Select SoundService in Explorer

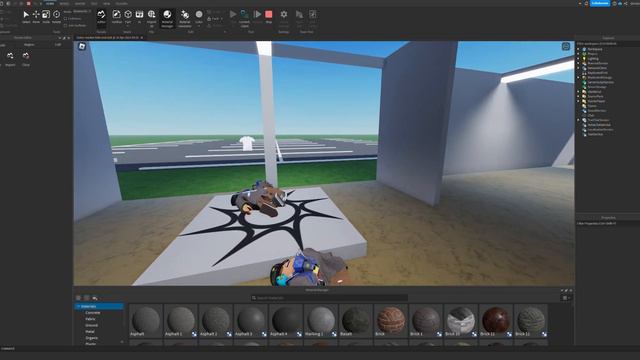(x=597, y=111)
